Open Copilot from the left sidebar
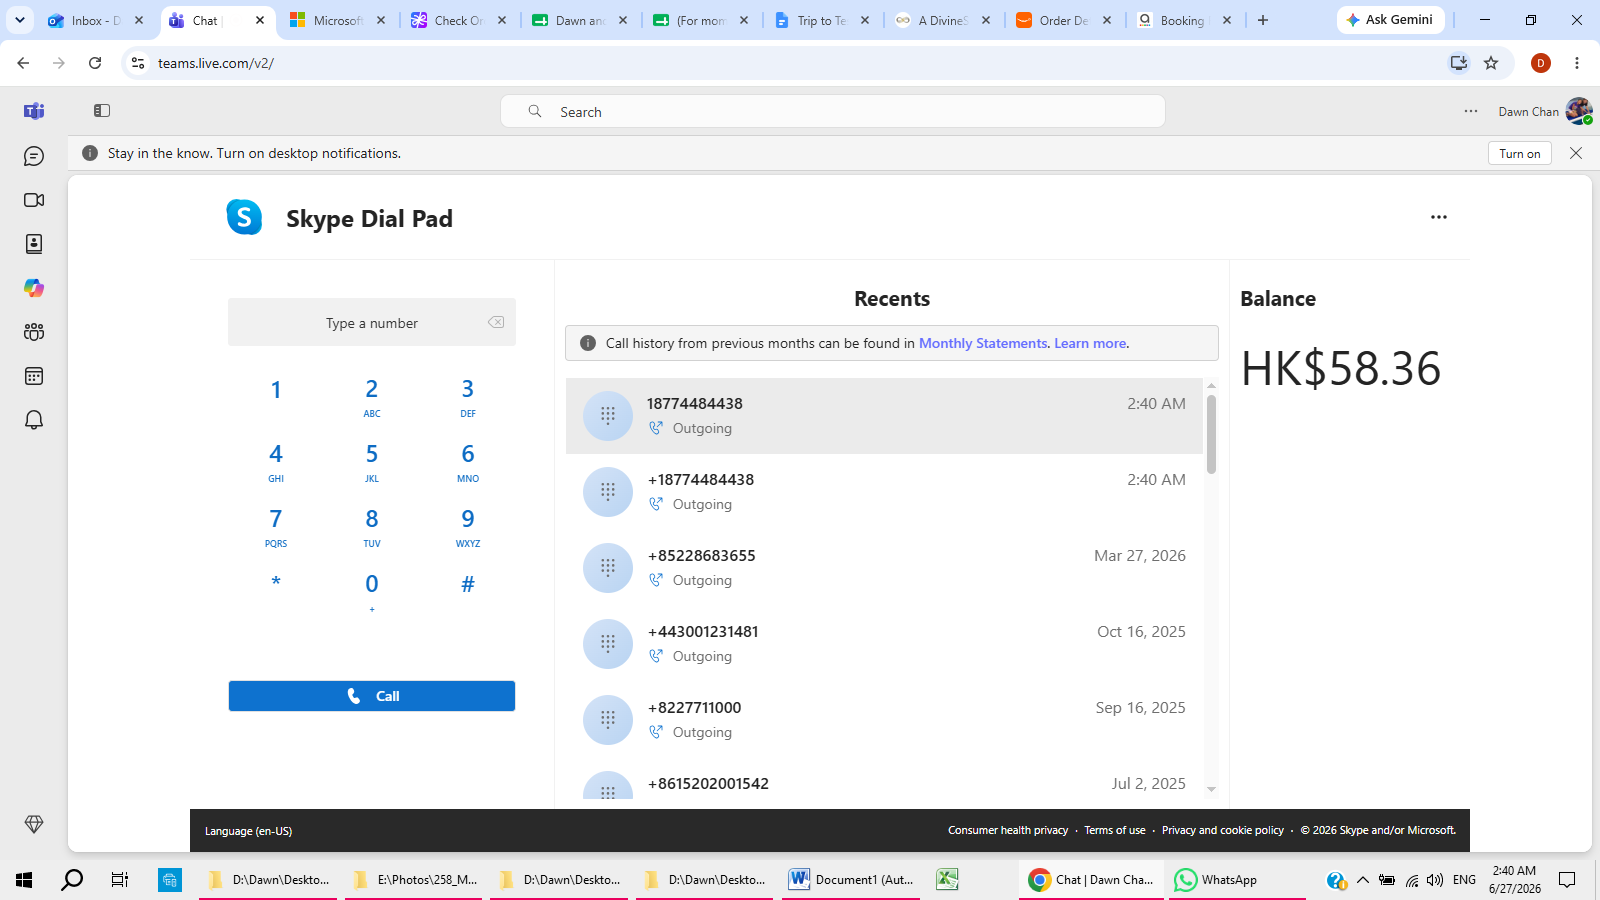 pyautogui.click(x=34, y=288)
